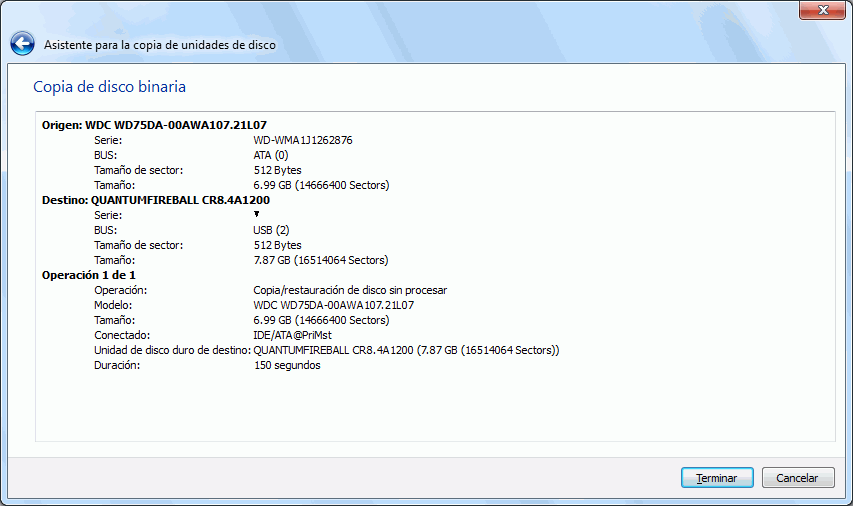This screenshot has width=853, height=506.
Task: Select the 'ATA (0)' bus value
Action: (x=270, y=155)
